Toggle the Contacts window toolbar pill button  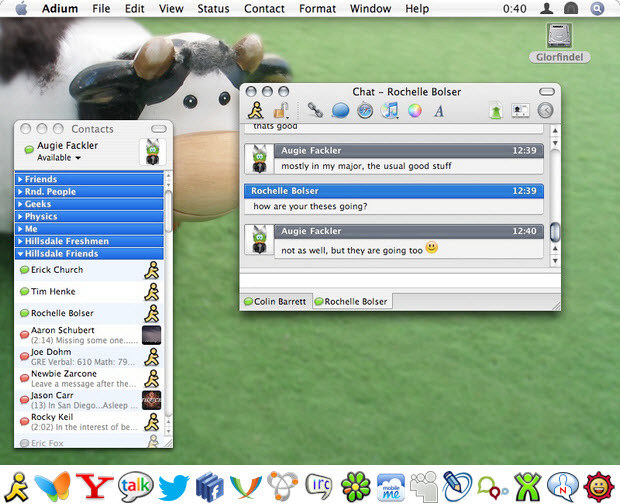[159, 129]
